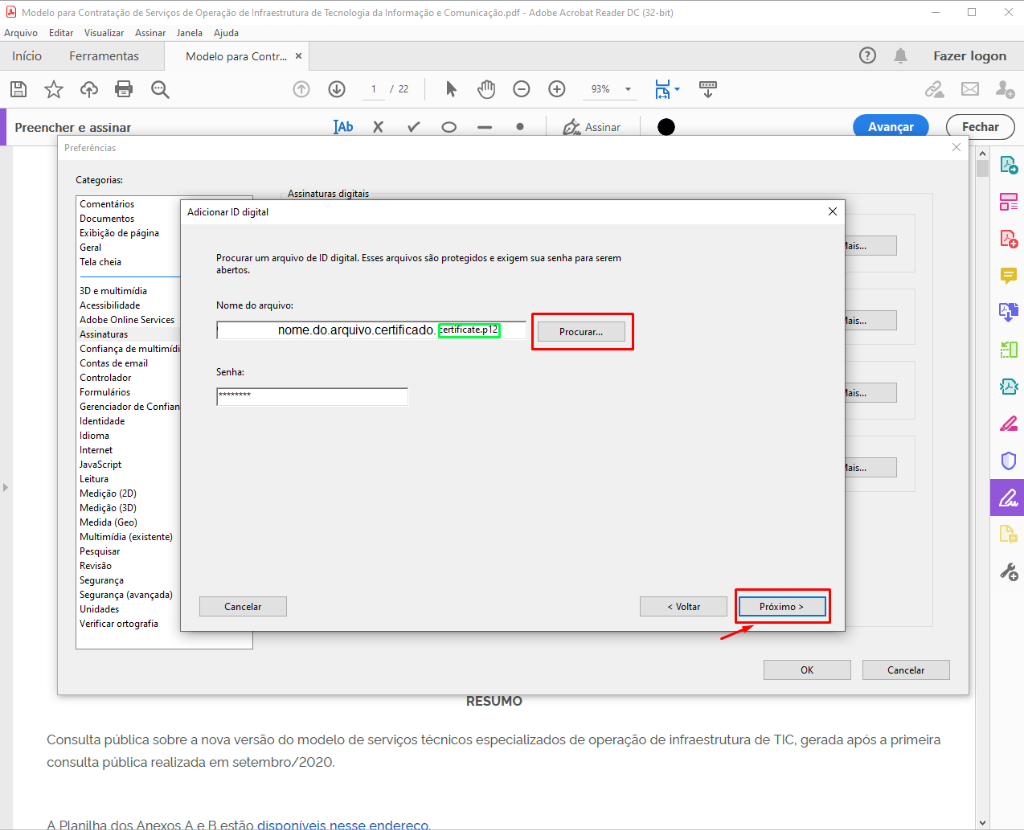Image resolution: width=1024 pixels, height=830 pixels.
Task: Select the Hand pan tool
Action: point(486,89)
